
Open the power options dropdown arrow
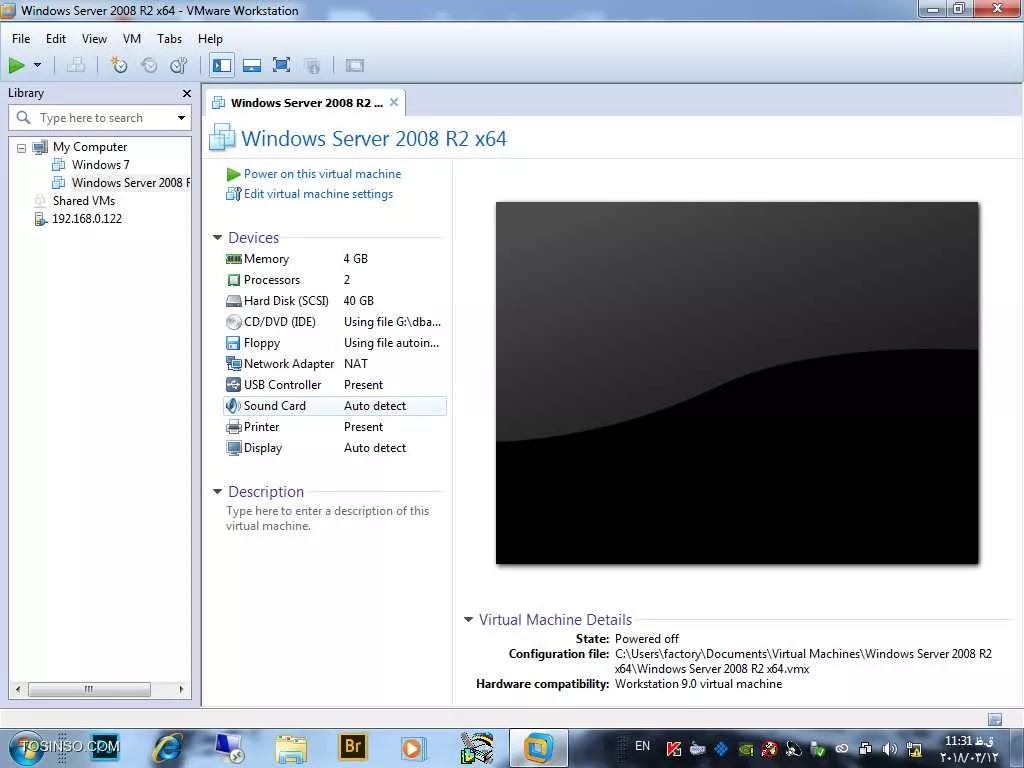[37, 65]
